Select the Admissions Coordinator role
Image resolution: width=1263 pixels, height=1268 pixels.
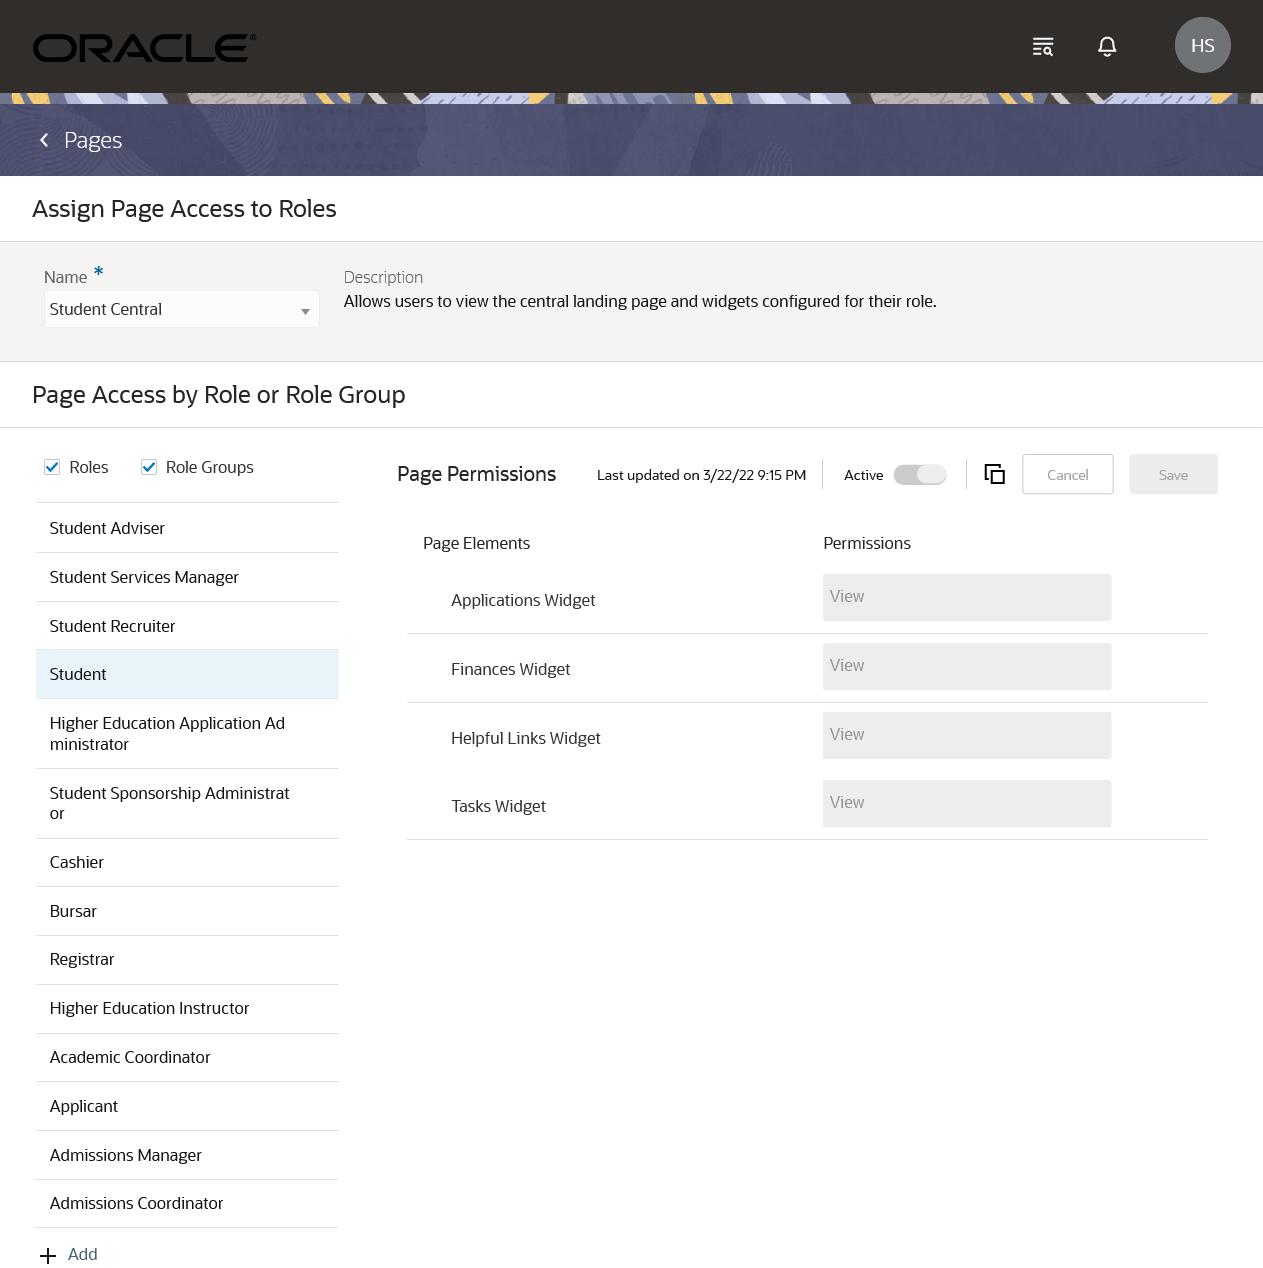pos(136,1203)
